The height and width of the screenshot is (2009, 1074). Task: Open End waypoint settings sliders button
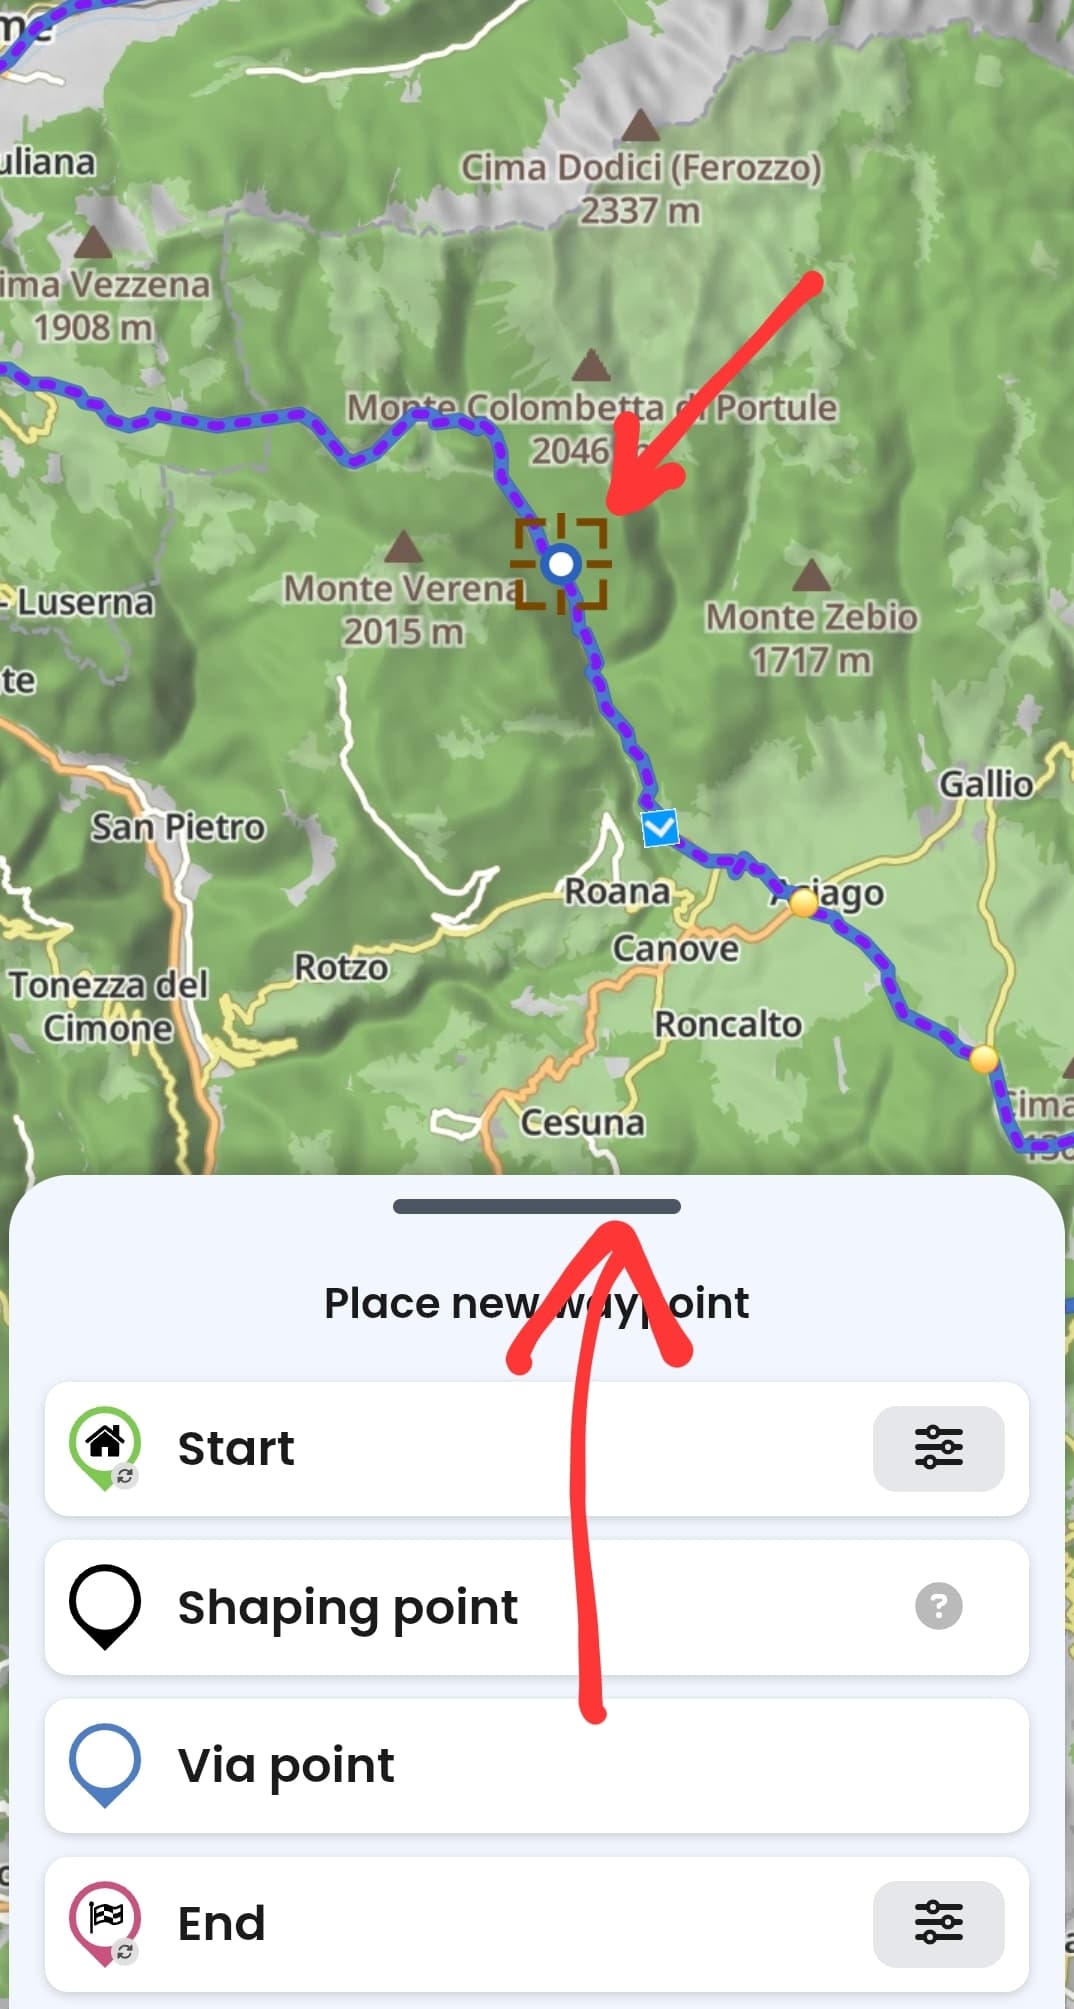[x=938, y=1923]
